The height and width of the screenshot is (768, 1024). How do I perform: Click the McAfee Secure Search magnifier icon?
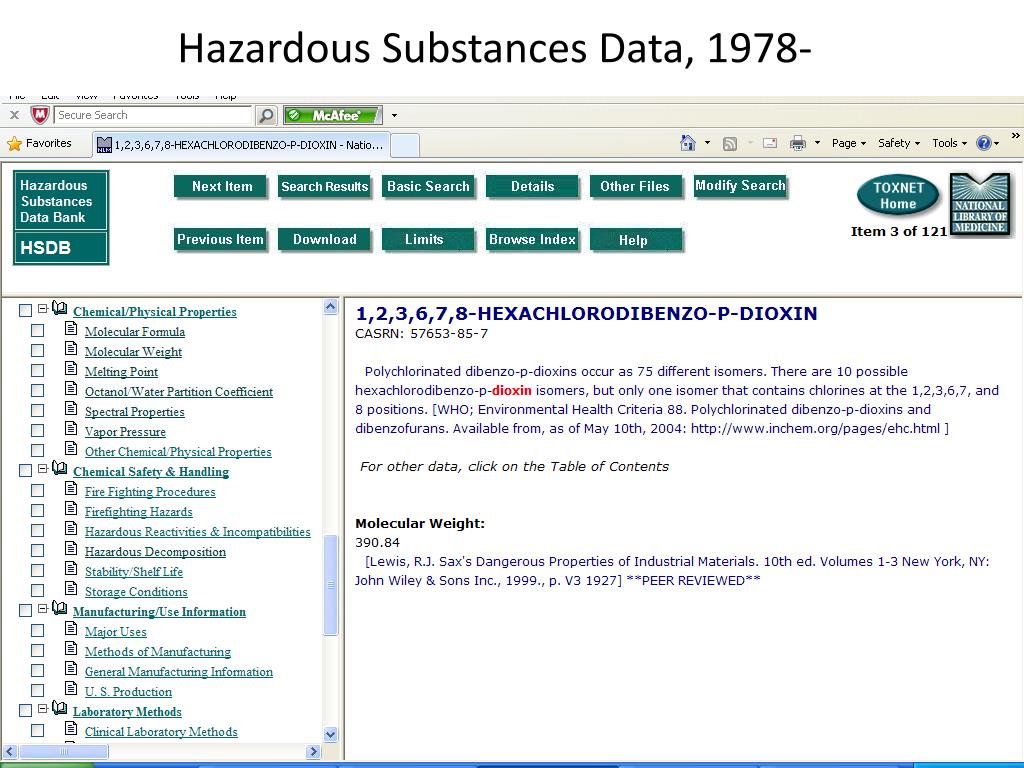(265, 114)
